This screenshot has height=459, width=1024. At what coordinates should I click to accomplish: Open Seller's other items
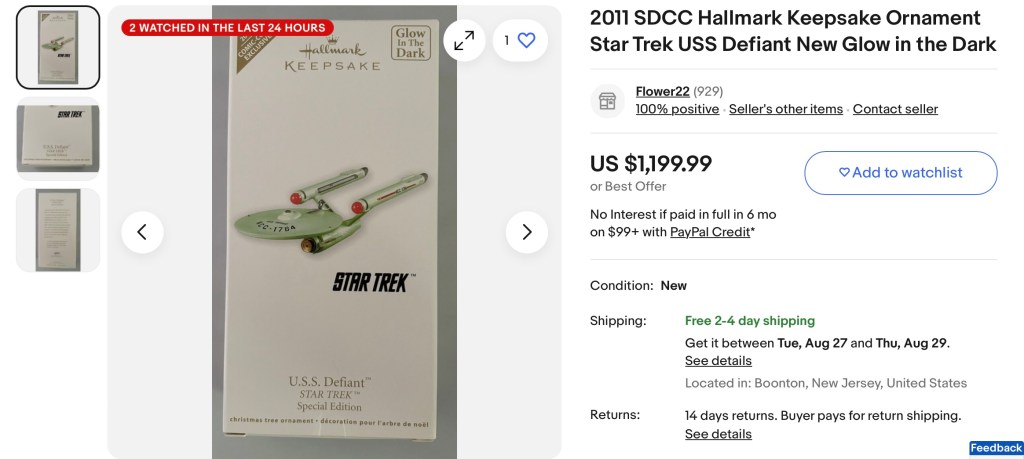pyautogui.click(x=785, y=109)
